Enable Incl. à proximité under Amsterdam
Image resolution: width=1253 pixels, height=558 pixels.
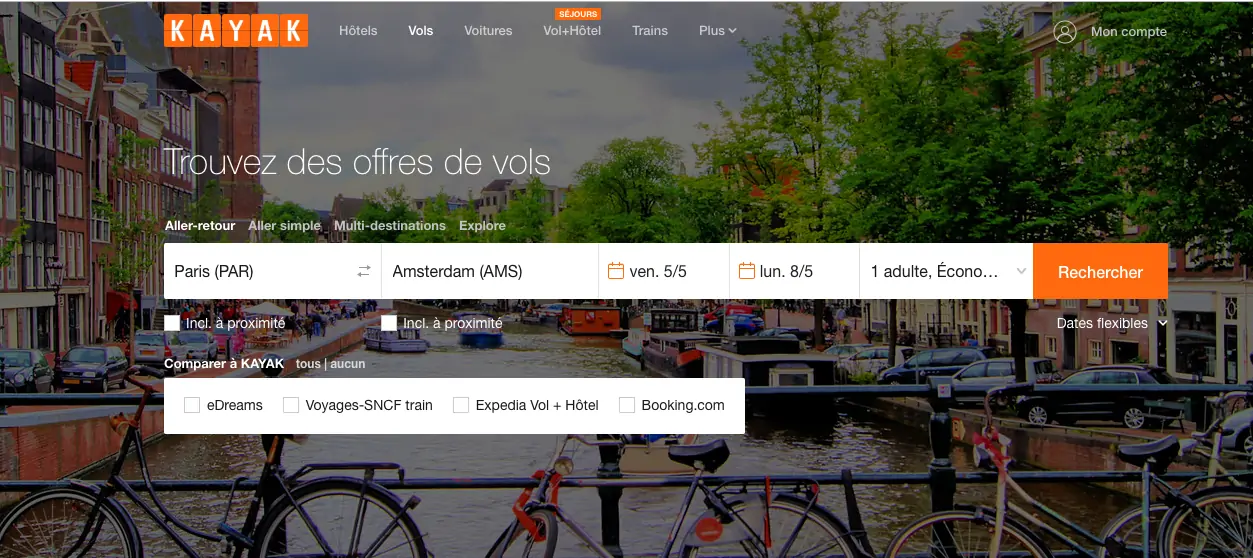pyautogui.click(x=389, y=323)
